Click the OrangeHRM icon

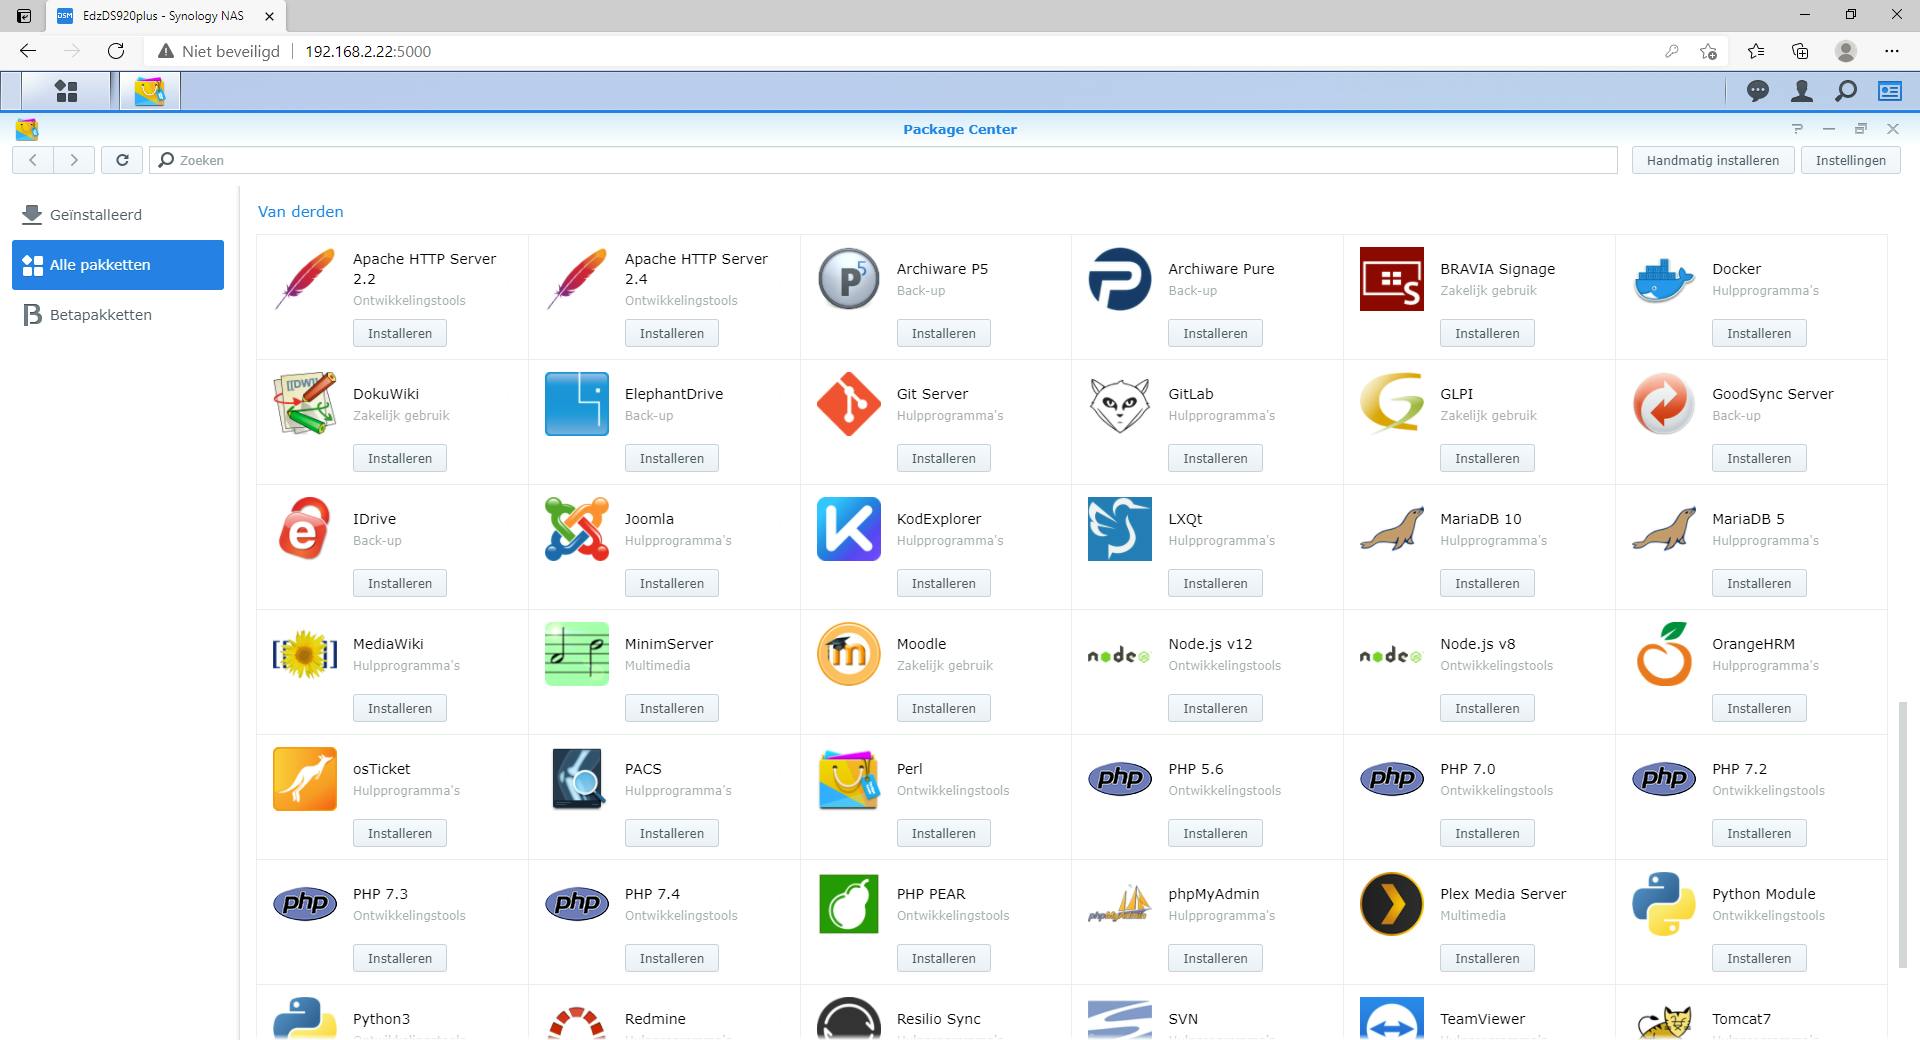point(1663,654)
